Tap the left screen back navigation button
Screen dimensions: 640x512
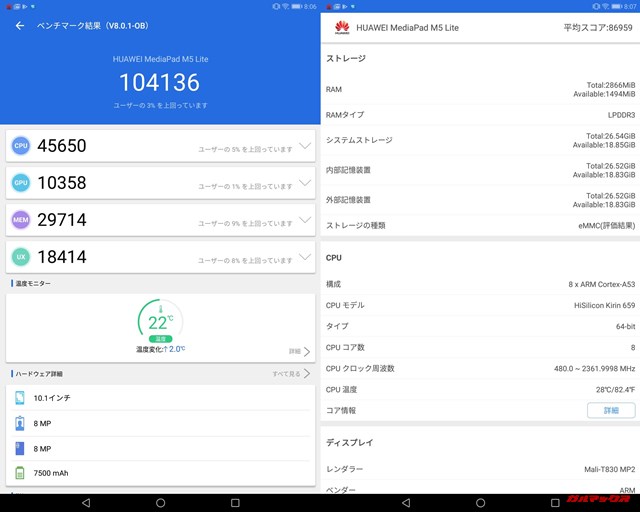[86, 503]
